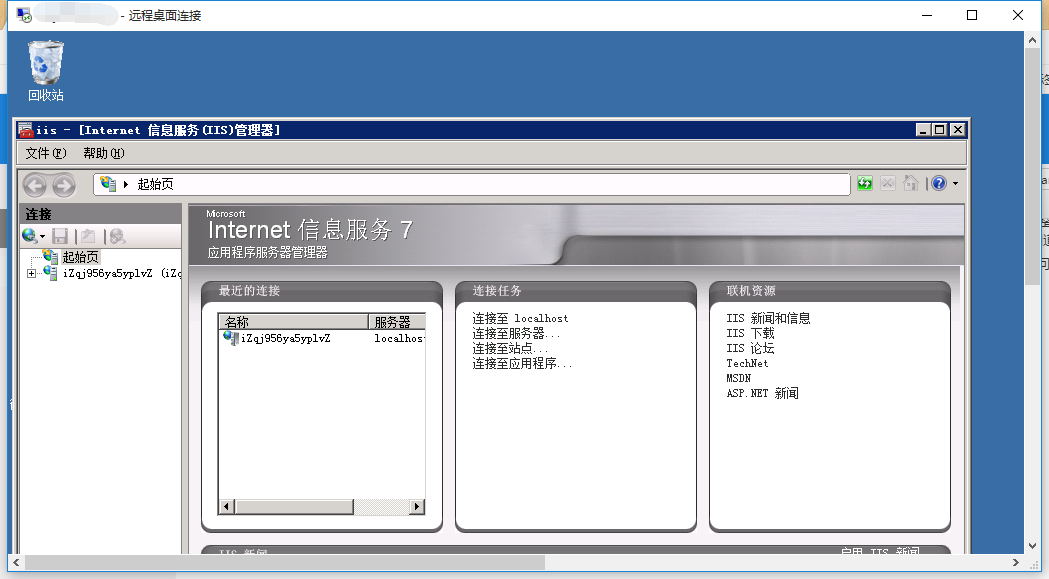The width and height of the screenshot is (1049, 579).
Task: Open ASP.NET 新闻 link
Action: click(x=763, y=394)
